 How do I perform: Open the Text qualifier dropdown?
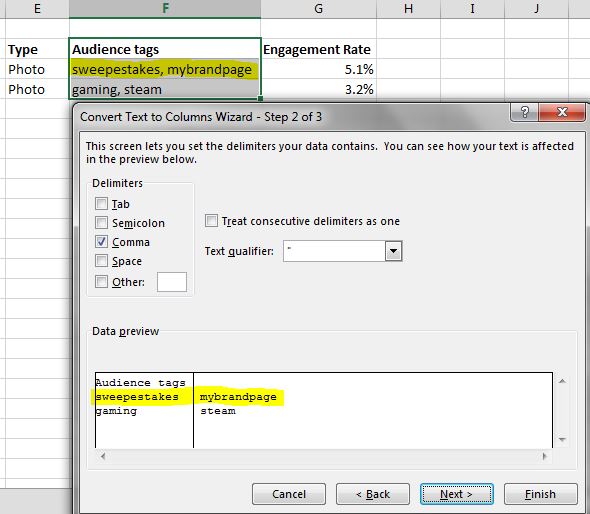click(x=394, y=251)
